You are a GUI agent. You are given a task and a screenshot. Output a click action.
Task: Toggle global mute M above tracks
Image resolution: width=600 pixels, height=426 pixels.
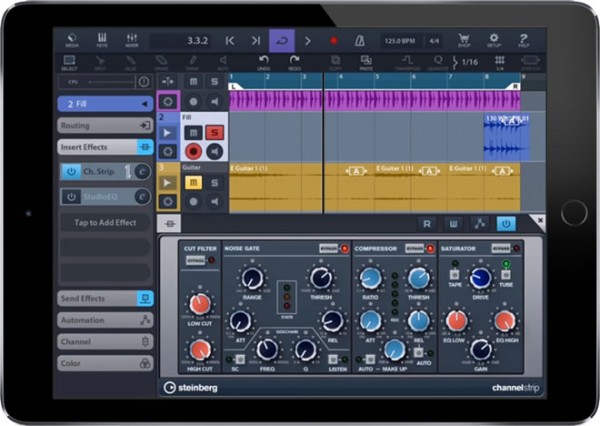pos(194,82)
